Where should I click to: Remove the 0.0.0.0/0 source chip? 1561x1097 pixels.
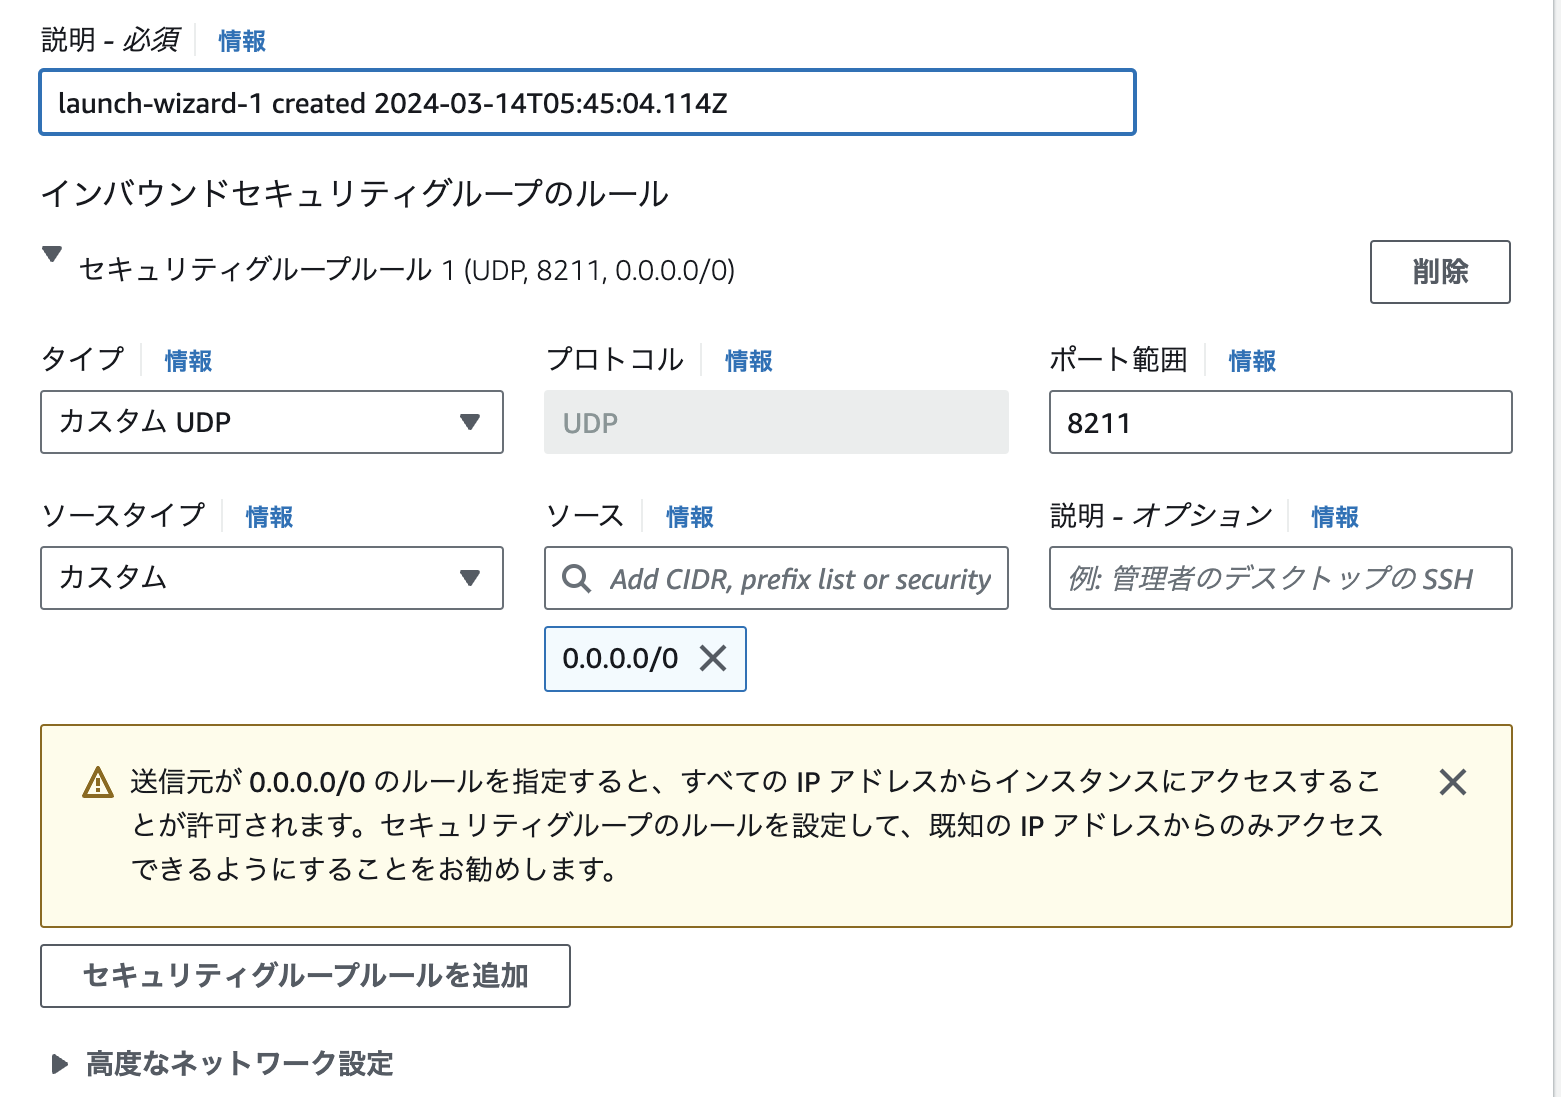point(713,658)
